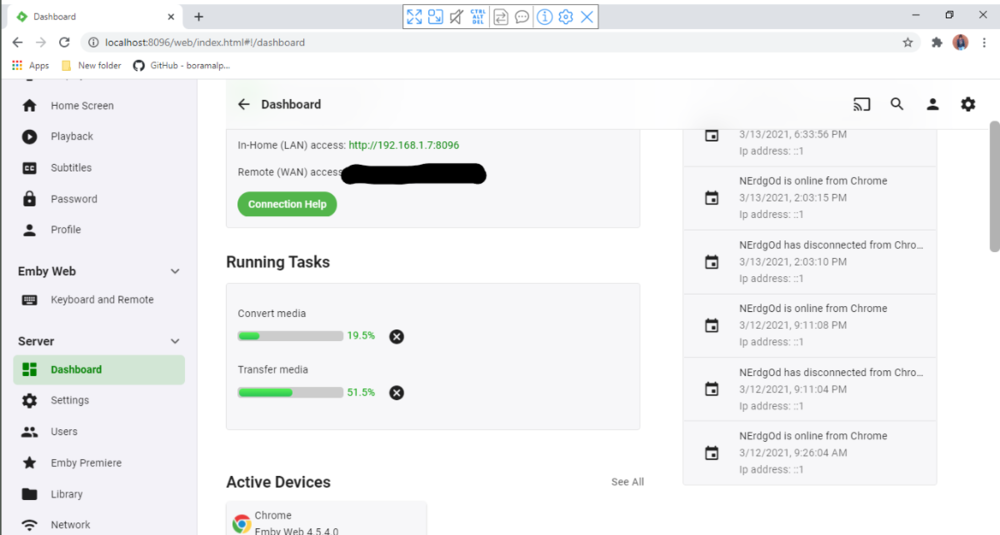This screenshot has width=1000, height=535.
Task: Click Chrome profile avatar
Action: tap(960, 43)
